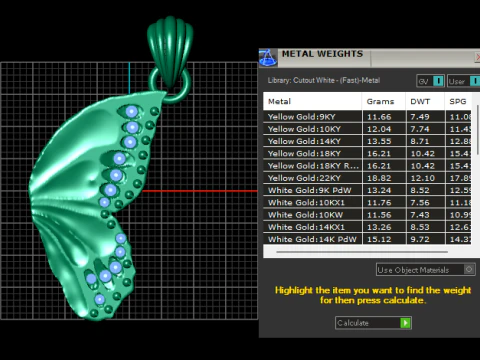Click the 11.56 grams value
Viewport: 480px width, 360px height.
coord(379,215)
